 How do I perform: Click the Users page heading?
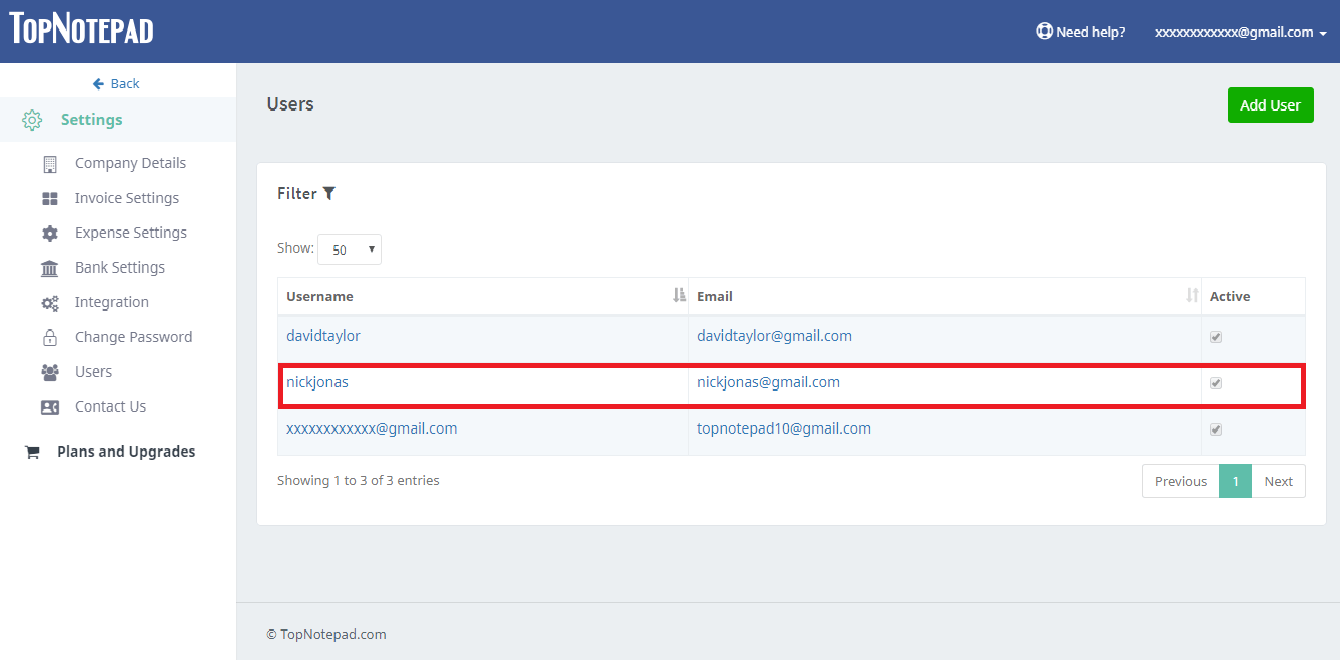290,104
